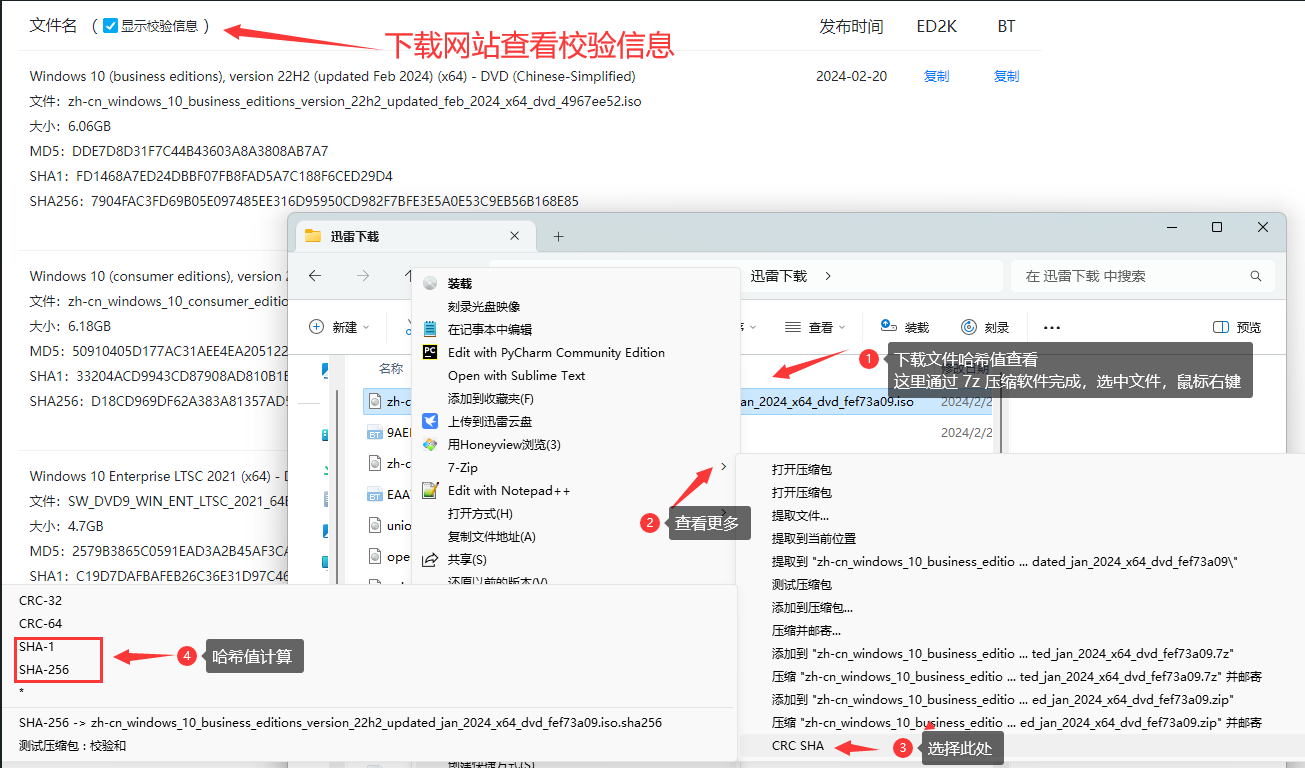Select the highlighted .iso file's icon
The width and height of the screenshot is (1305, 768).
375,401
